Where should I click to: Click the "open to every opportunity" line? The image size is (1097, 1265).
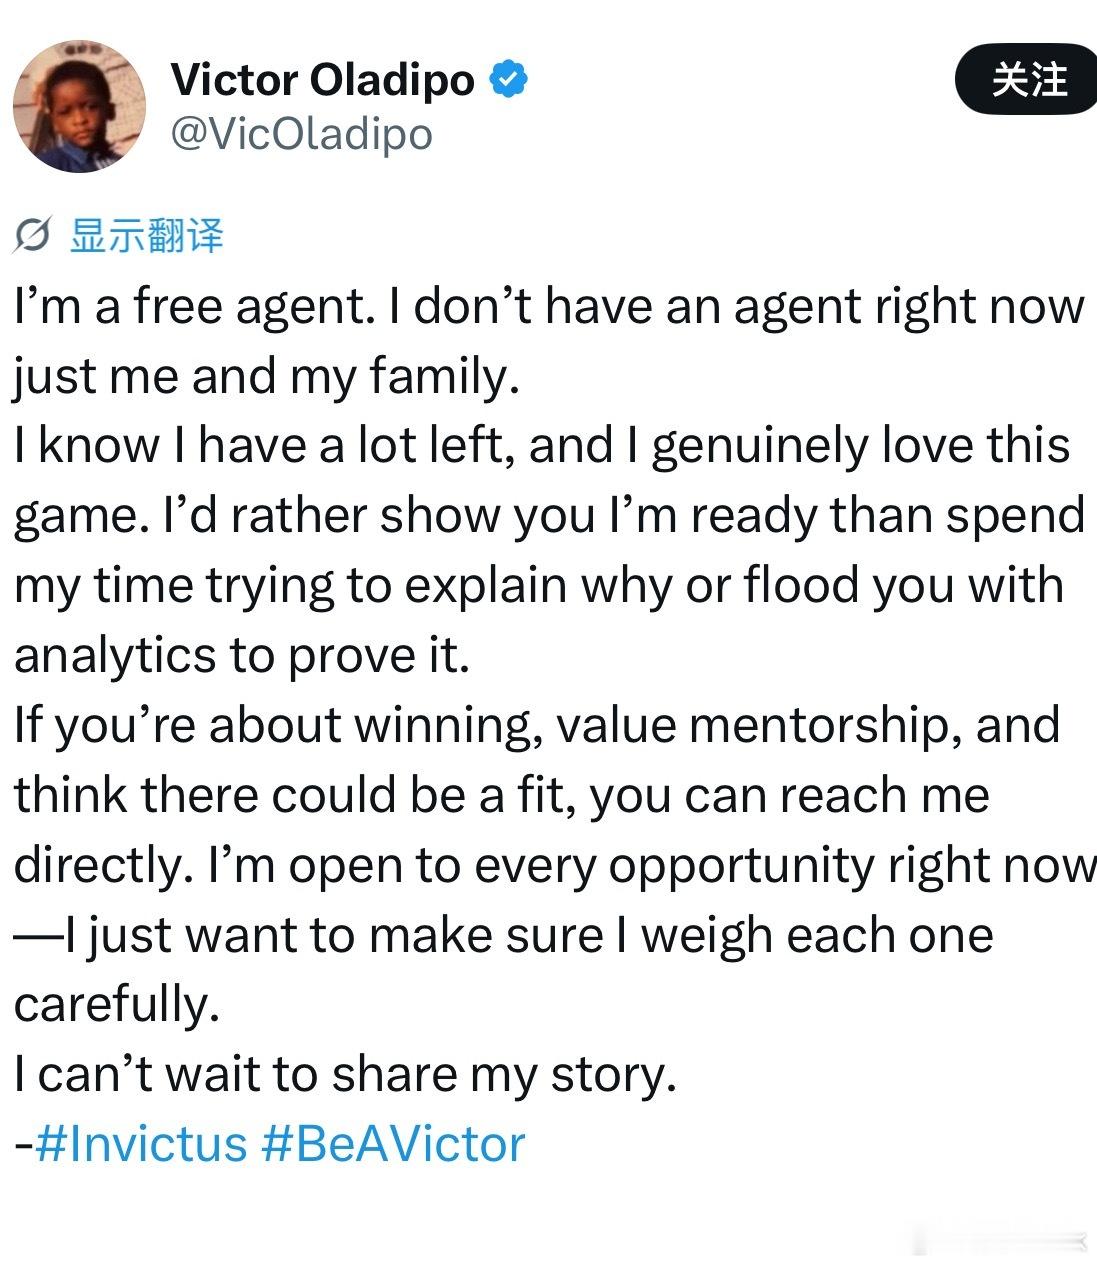point(555,865)
